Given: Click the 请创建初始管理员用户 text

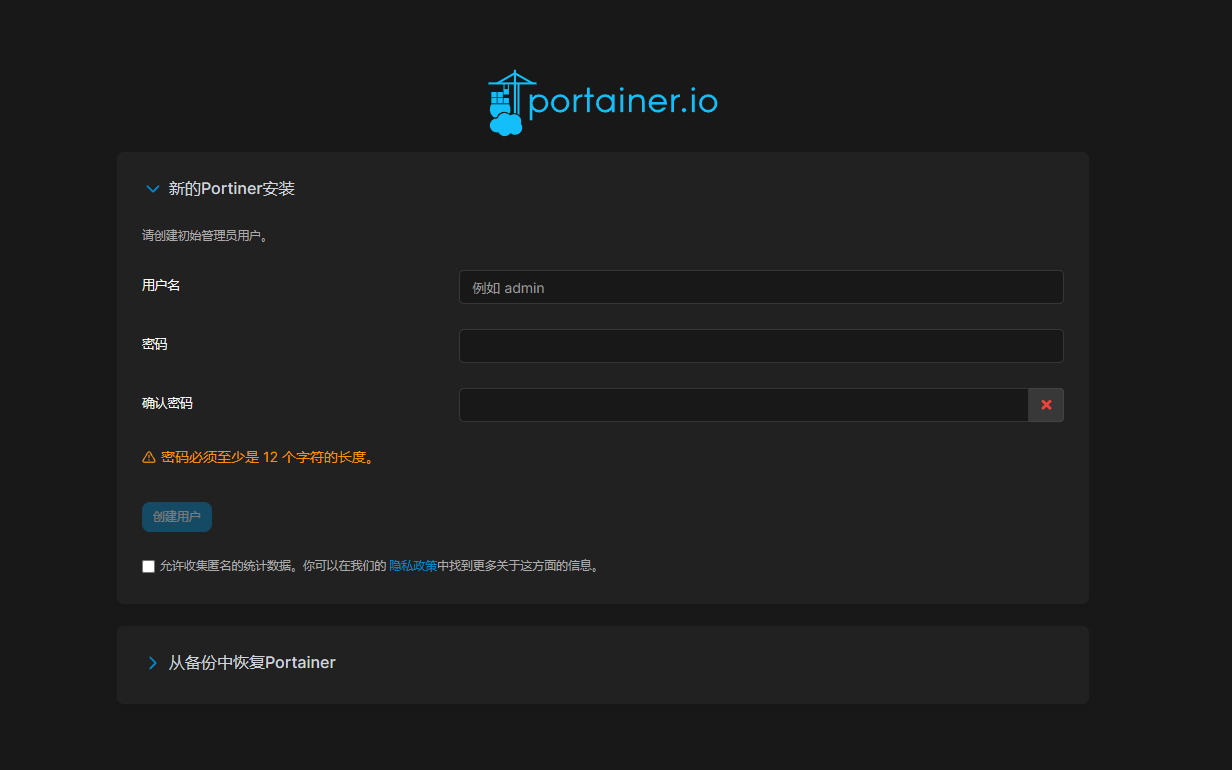Looking at the screenshot, I should pyautogui.click(x=205, y=236).
